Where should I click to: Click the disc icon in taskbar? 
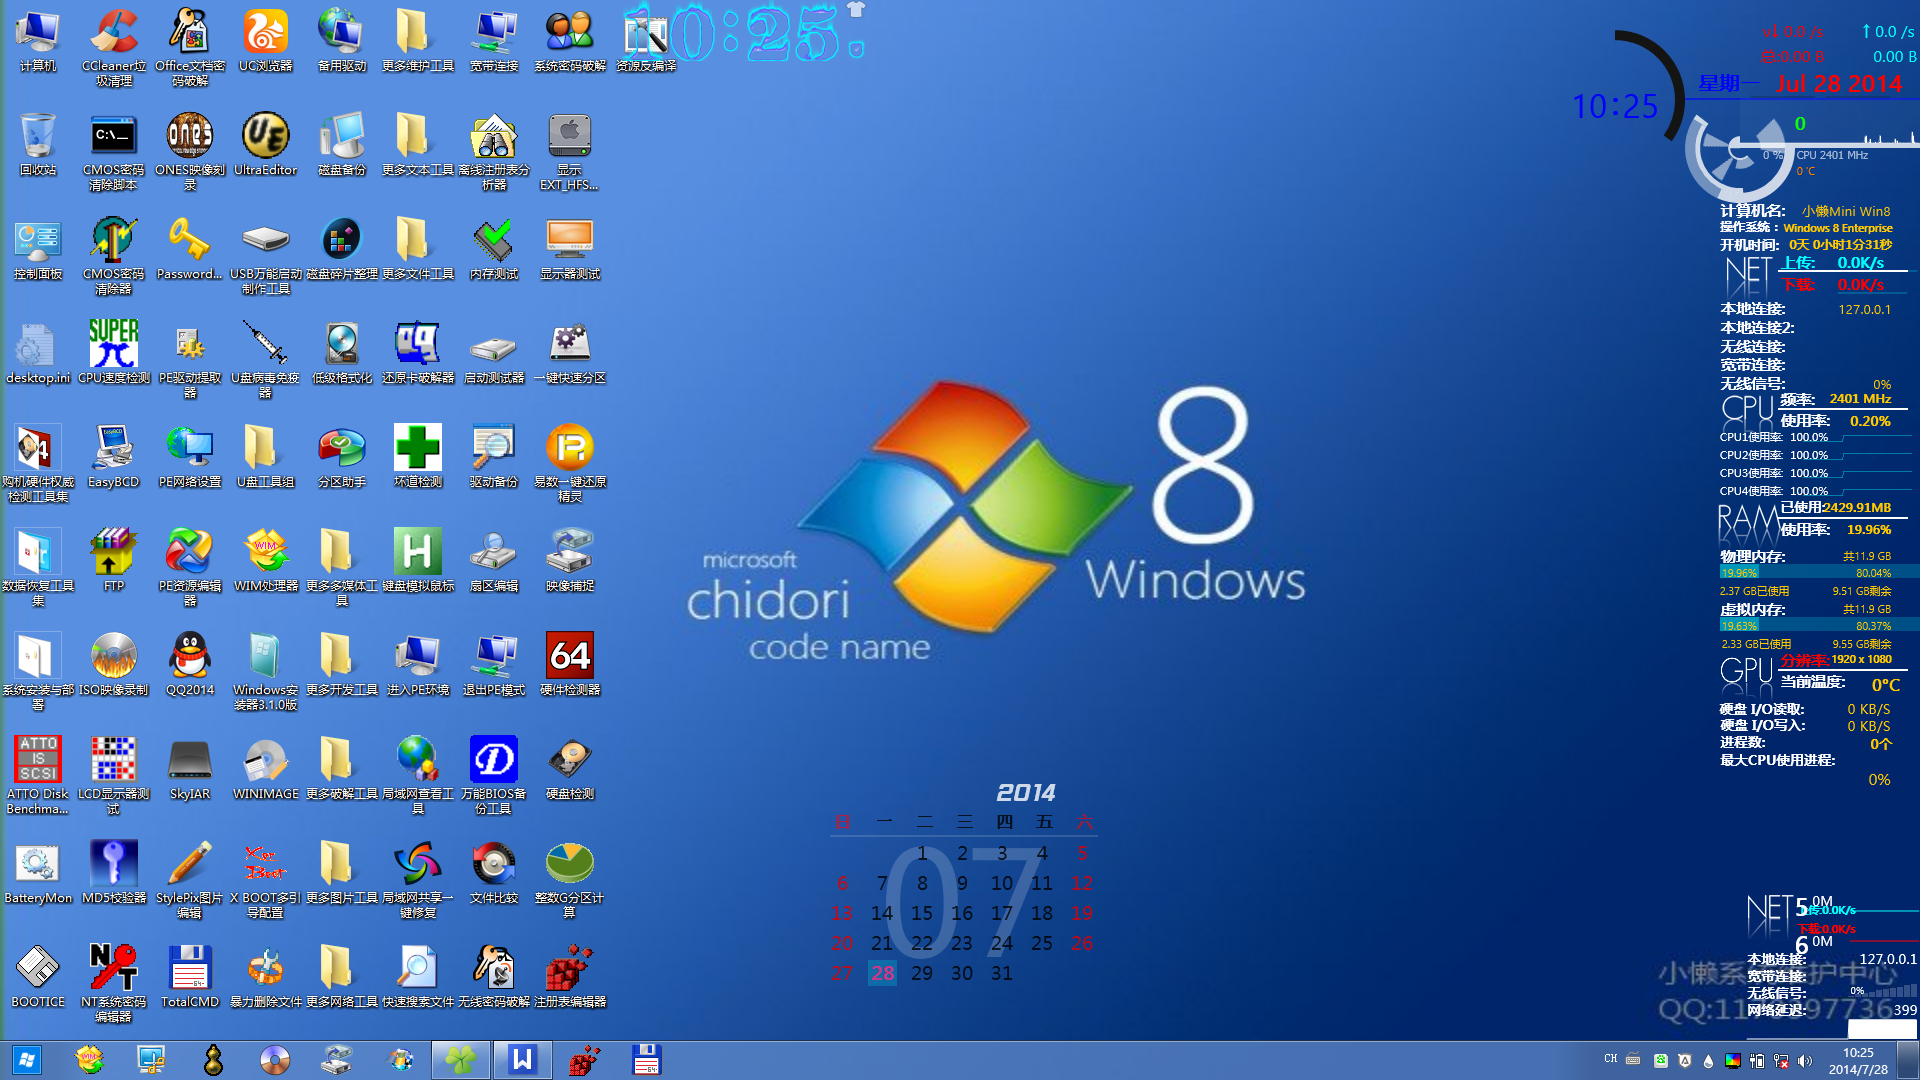point(275,1060)
